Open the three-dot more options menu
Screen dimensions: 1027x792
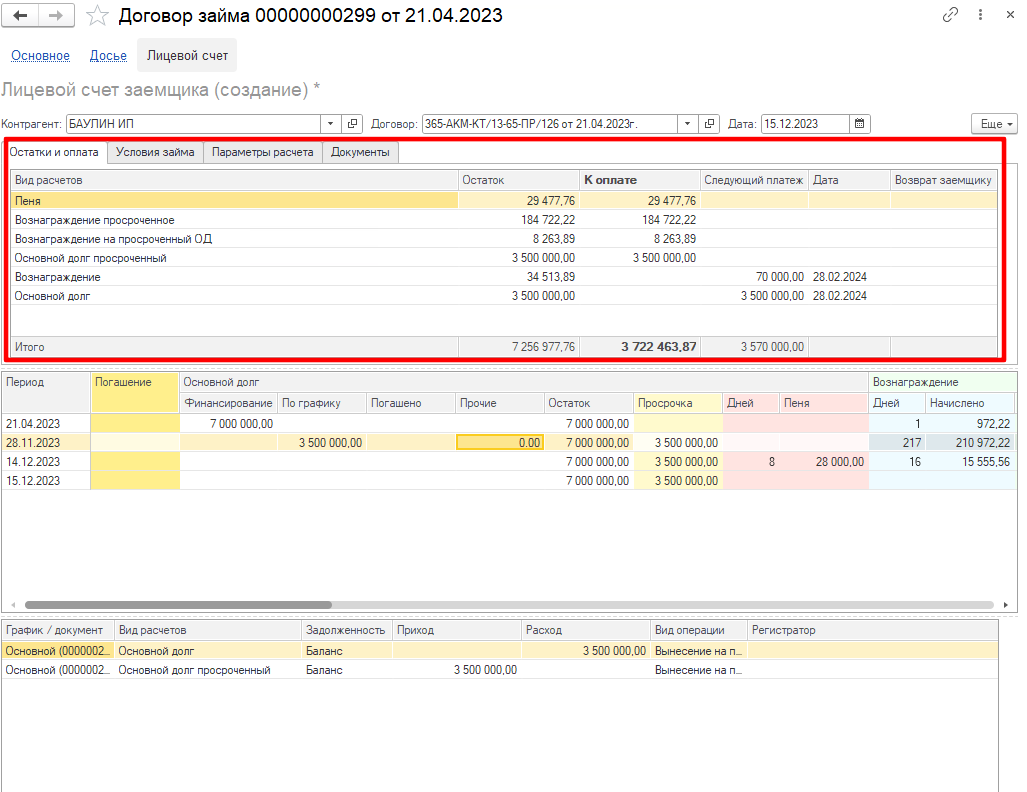coord(980,14)
